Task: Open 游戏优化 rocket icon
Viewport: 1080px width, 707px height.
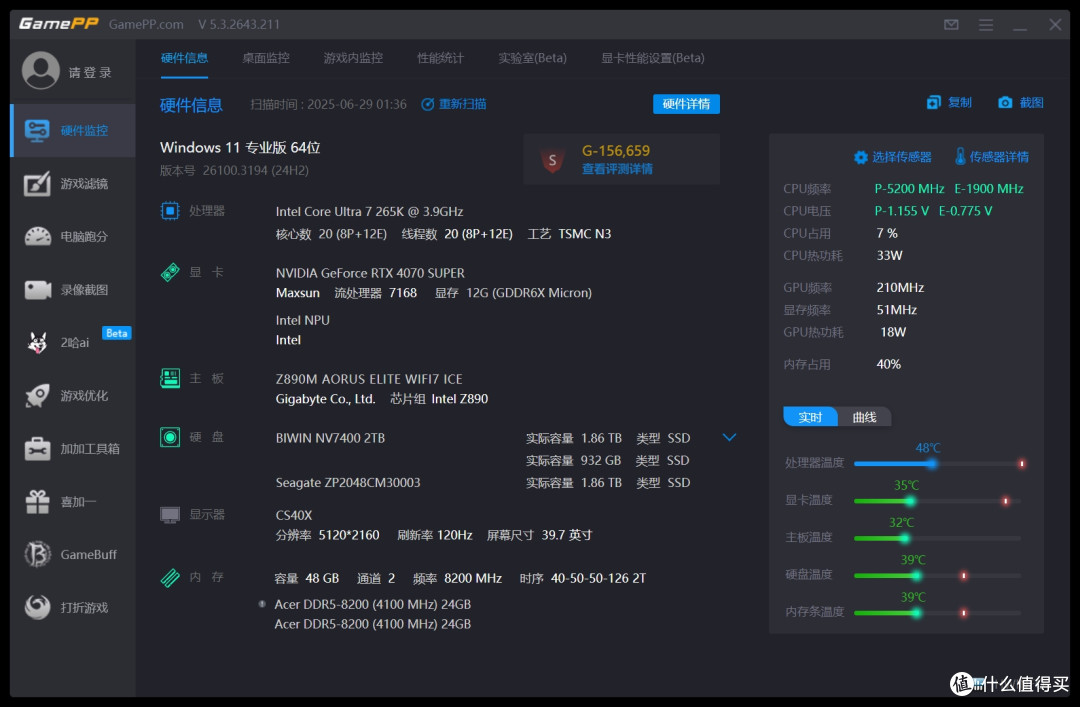Action: [37, 396]
